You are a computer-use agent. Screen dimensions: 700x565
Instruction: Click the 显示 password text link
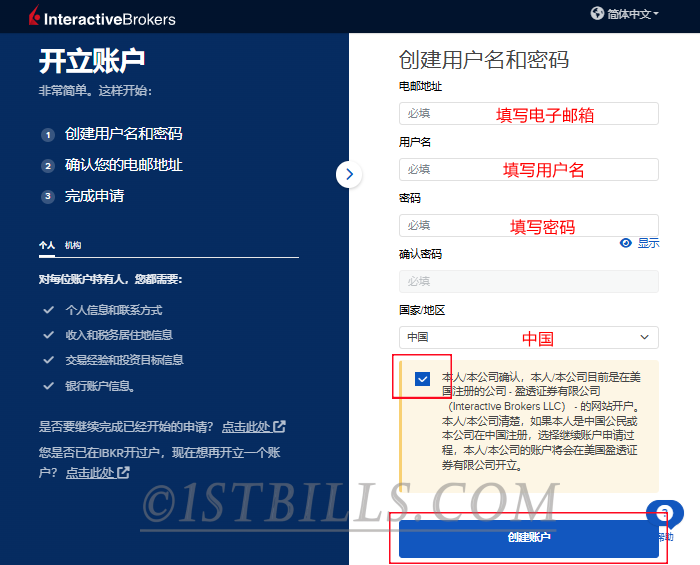(x=648, y=243)
